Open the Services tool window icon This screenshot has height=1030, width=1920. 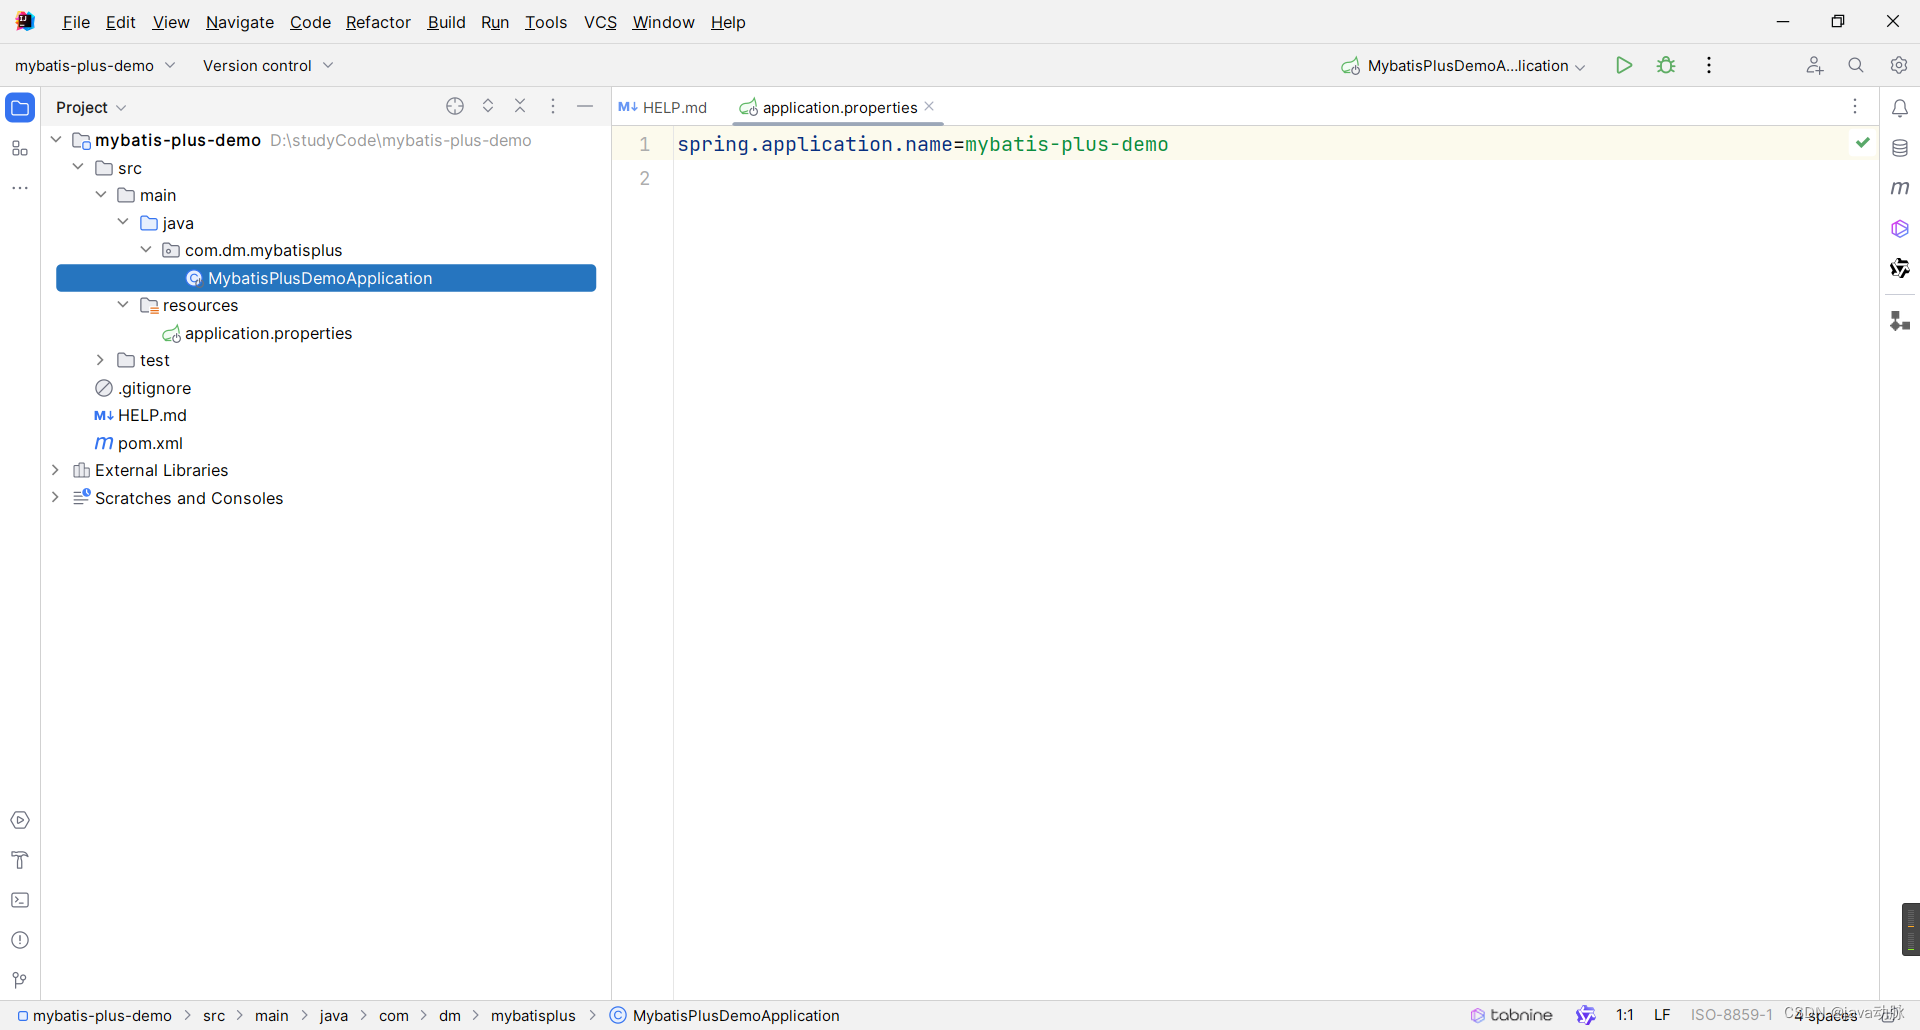[20, 820]
